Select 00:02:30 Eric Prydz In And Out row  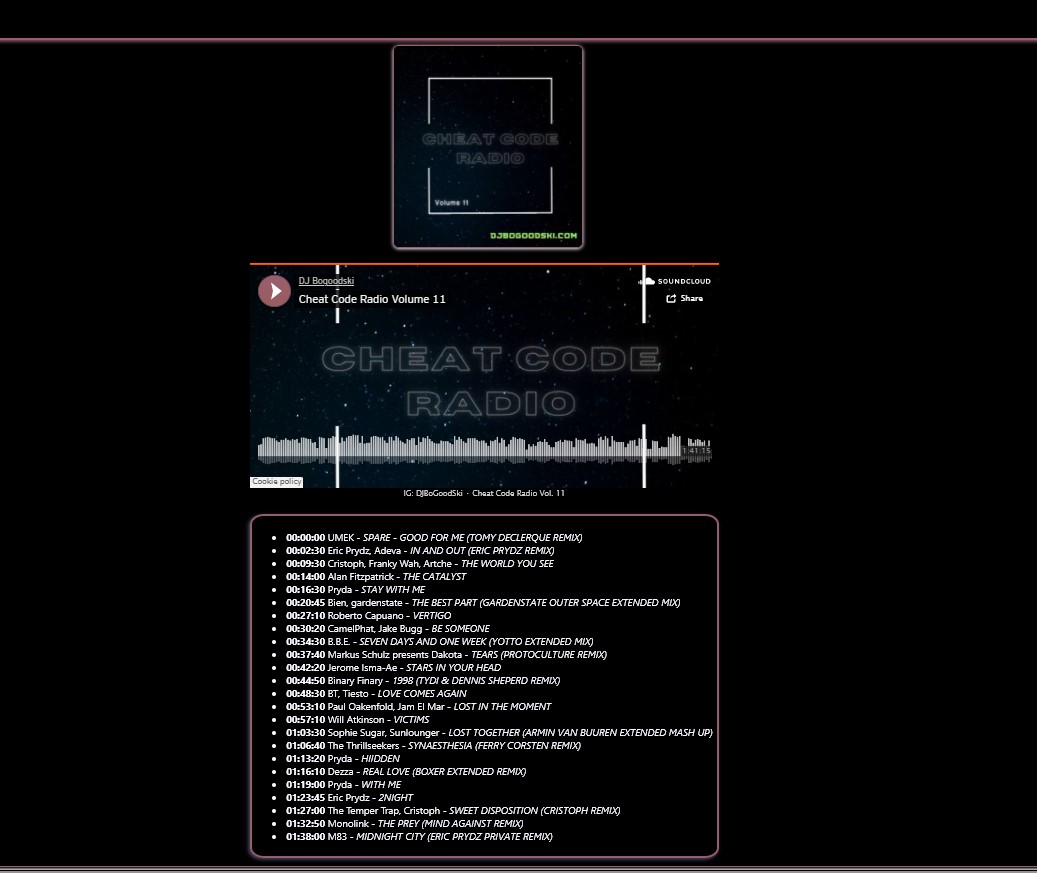[x=420, y=551]
